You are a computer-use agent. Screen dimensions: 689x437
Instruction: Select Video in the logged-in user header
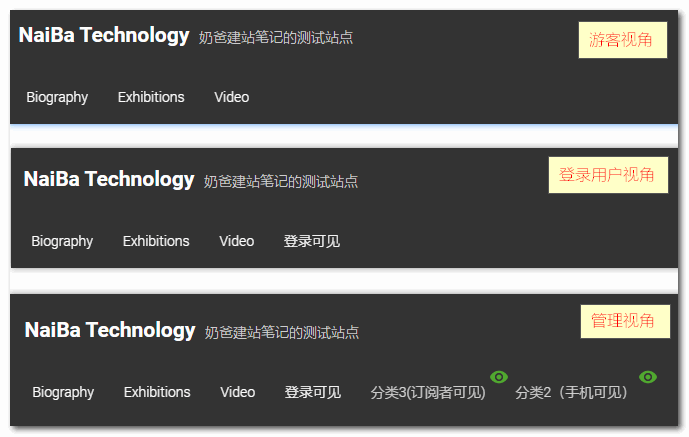pos(236,241)
